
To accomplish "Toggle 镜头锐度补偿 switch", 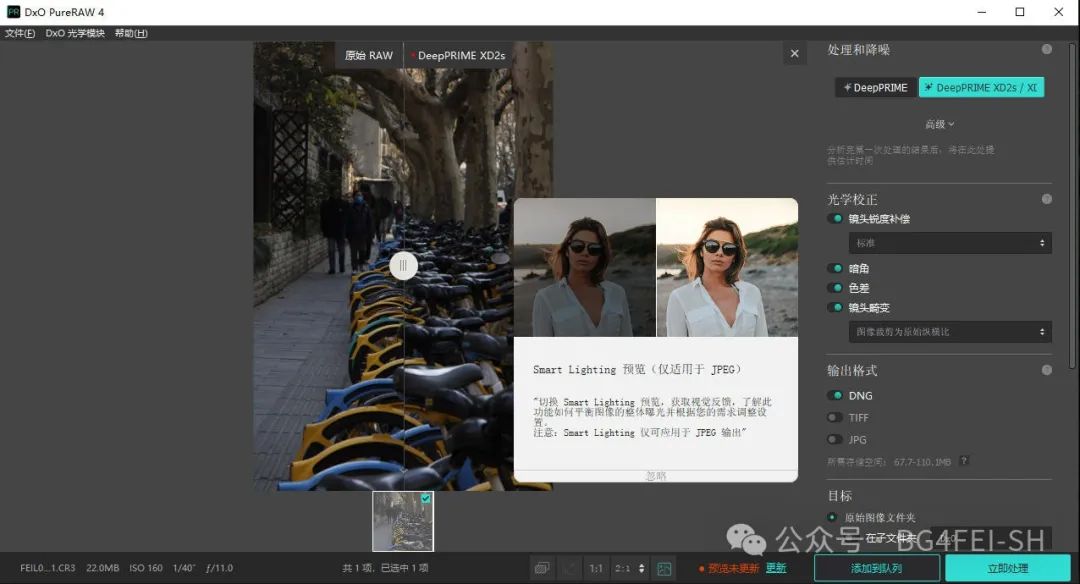I will pyautogui.click(x=835, y=219).
